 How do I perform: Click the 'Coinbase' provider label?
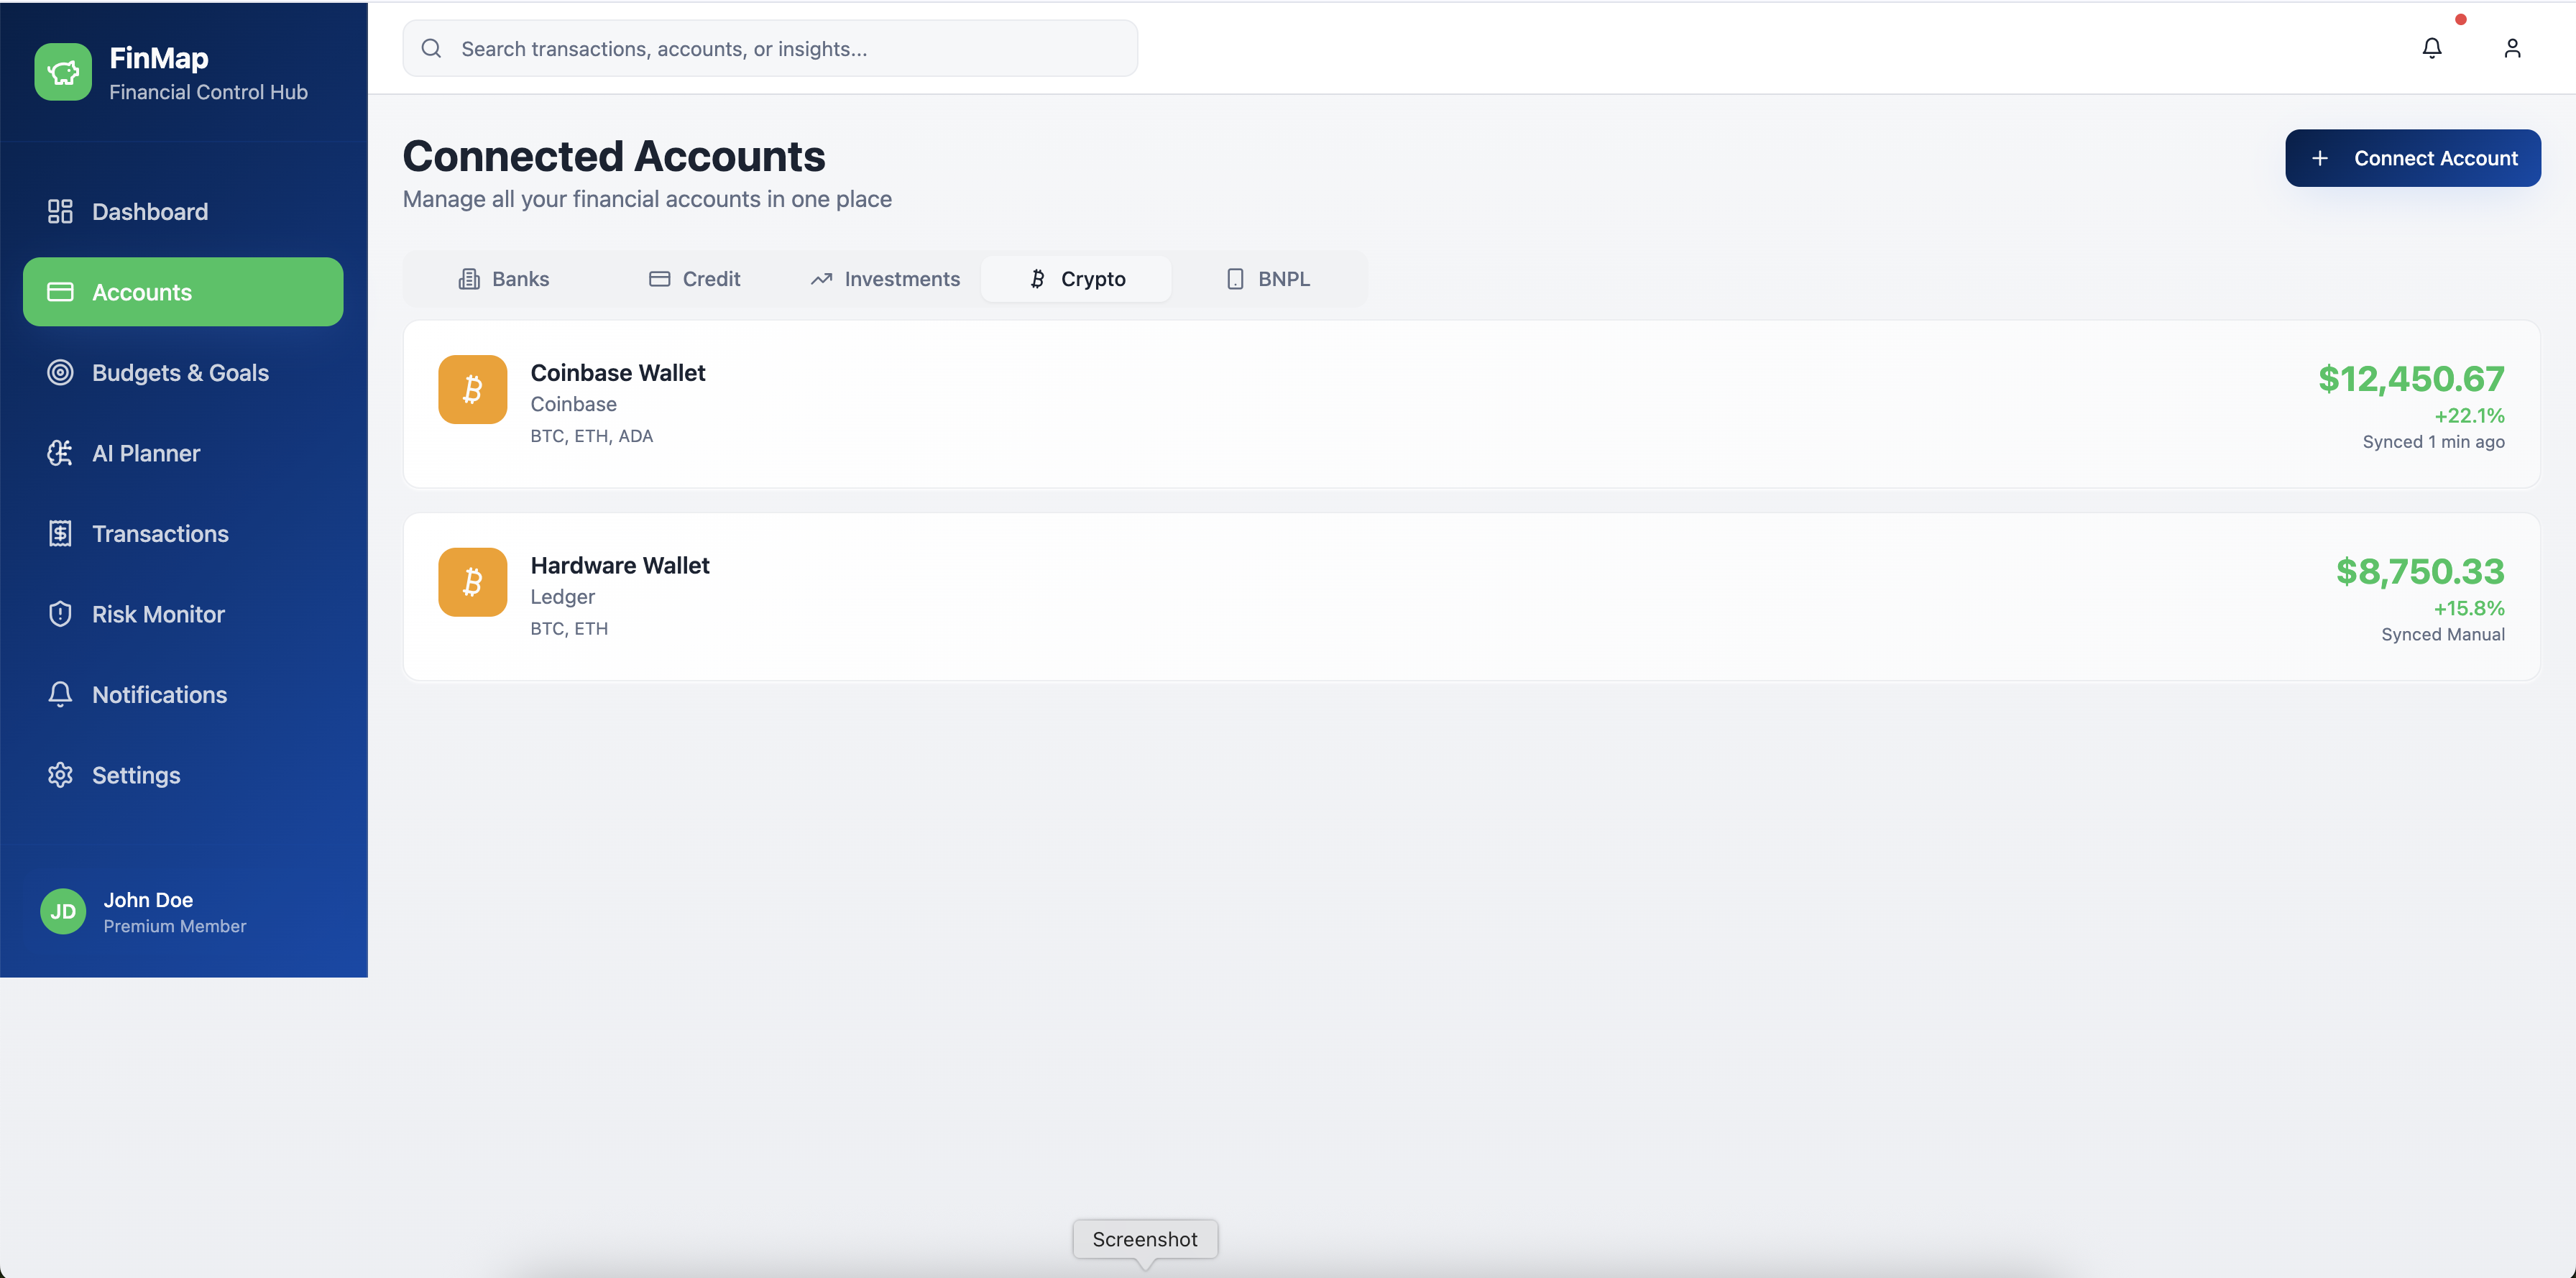coord(573,404)
